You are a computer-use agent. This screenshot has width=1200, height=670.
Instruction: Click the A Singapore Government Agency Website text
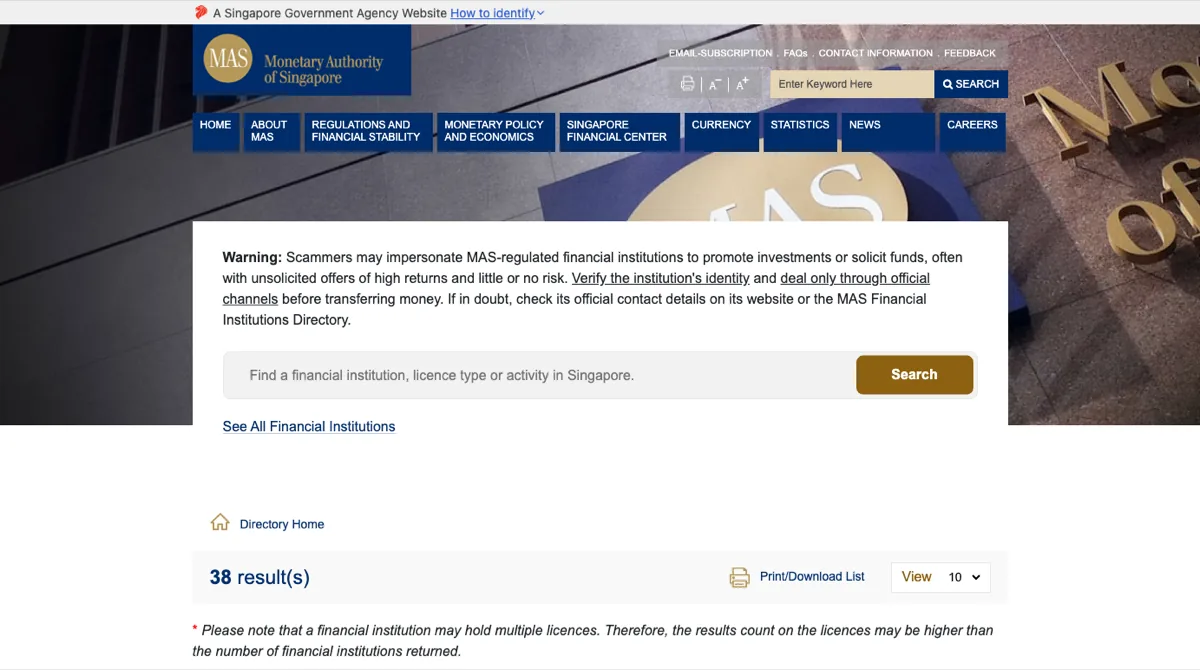tap(330, 13)
